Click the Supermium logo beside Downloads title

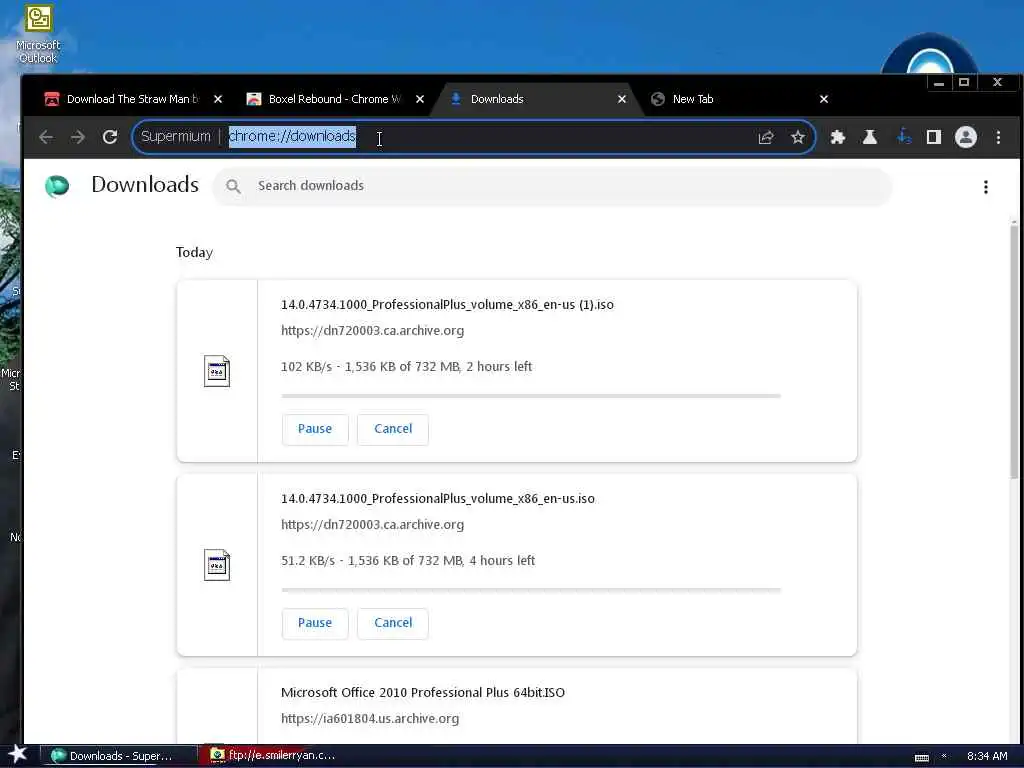point(57,186)
